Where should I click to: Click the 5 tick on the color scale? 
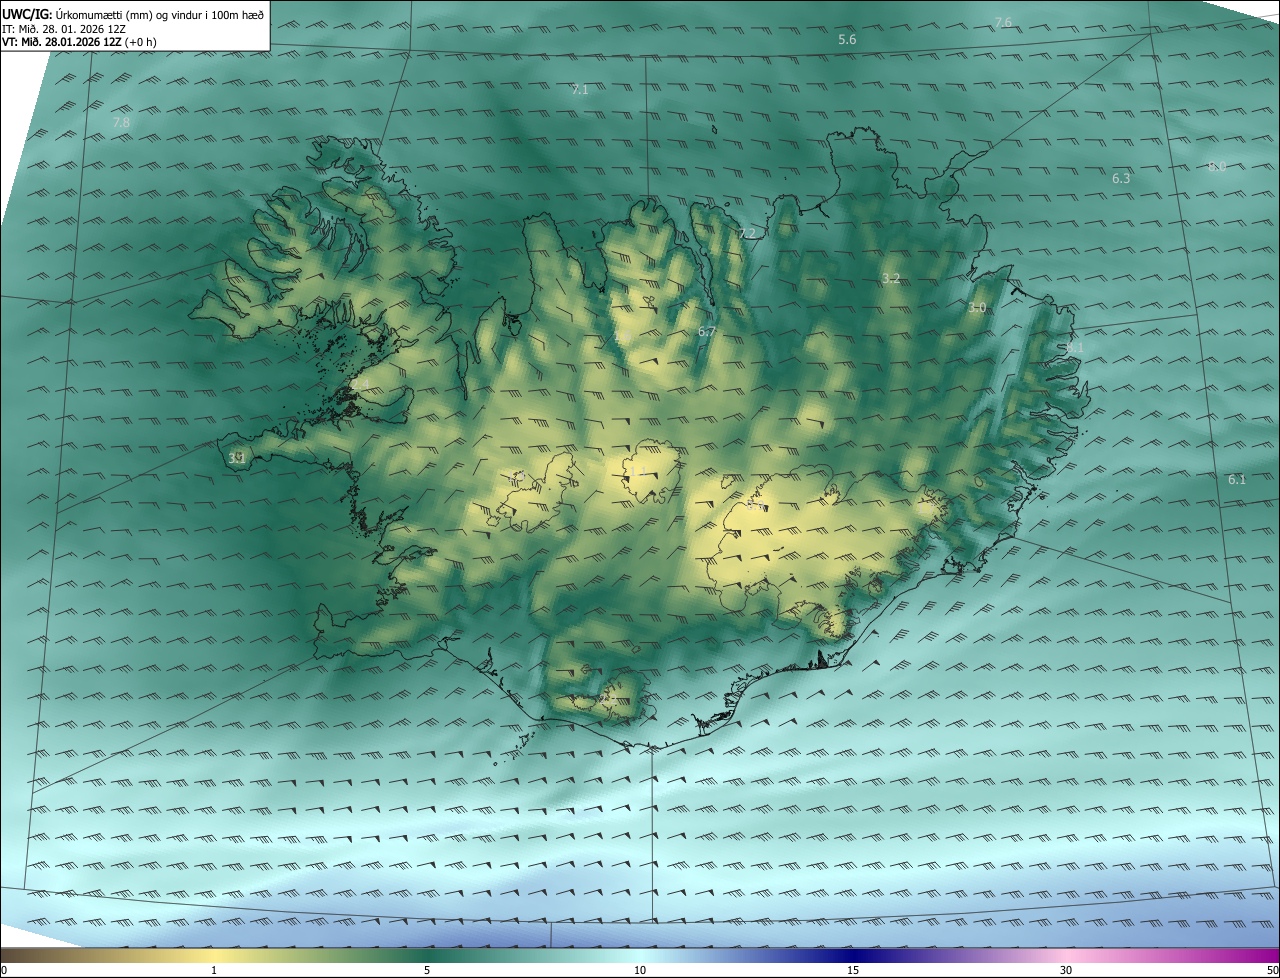point(427,971)
